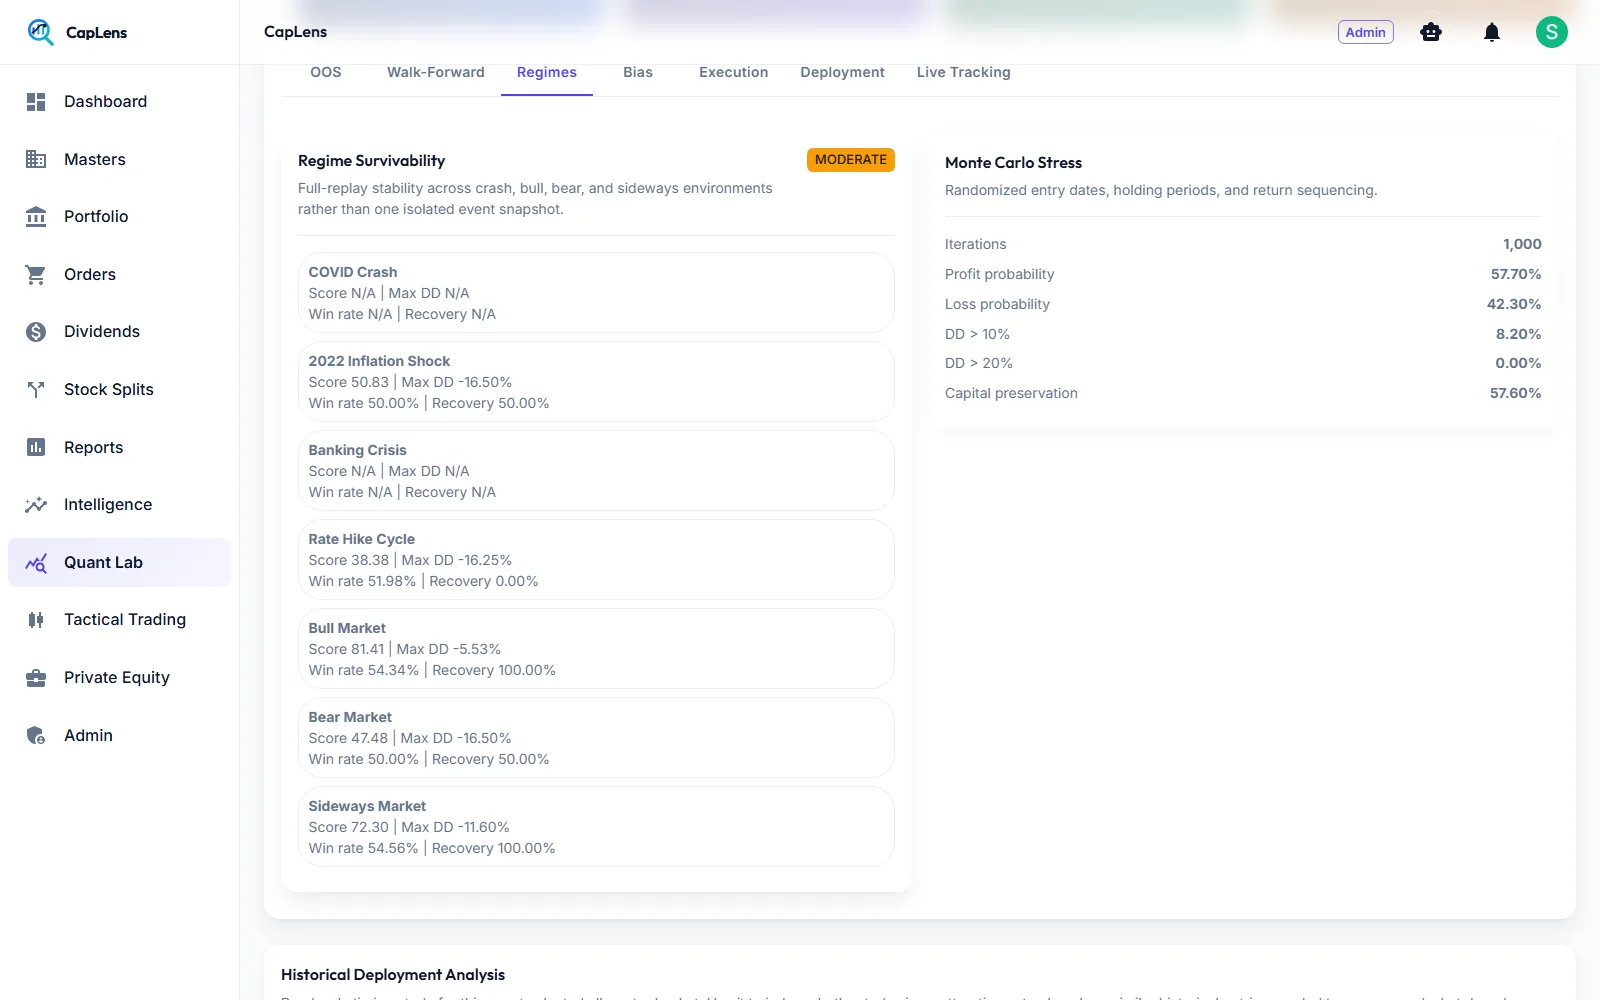Click the Intelligence trend-line icon
The width and height of the screenshot is (1600, 1000).
[36, 505]
